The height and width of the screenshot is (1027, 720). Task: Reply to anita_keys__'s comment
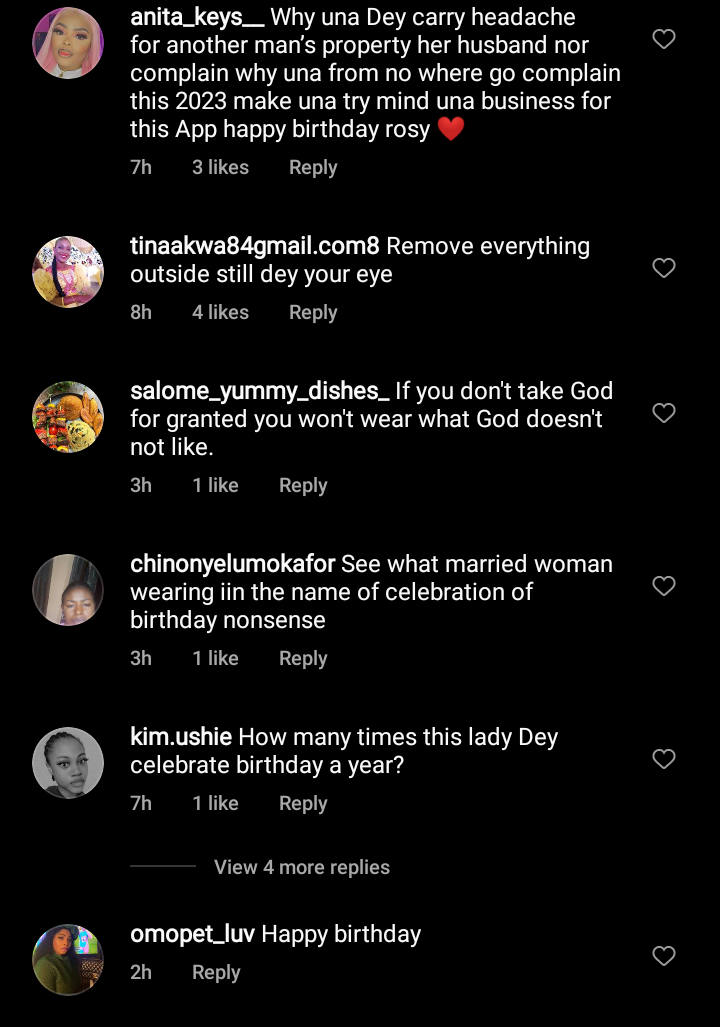312,167
